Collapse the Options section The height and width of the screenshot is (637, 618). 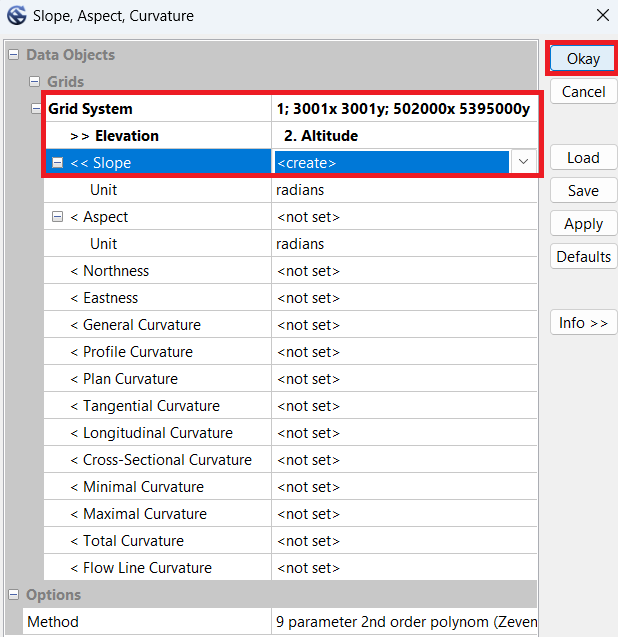tap(13, 595)
